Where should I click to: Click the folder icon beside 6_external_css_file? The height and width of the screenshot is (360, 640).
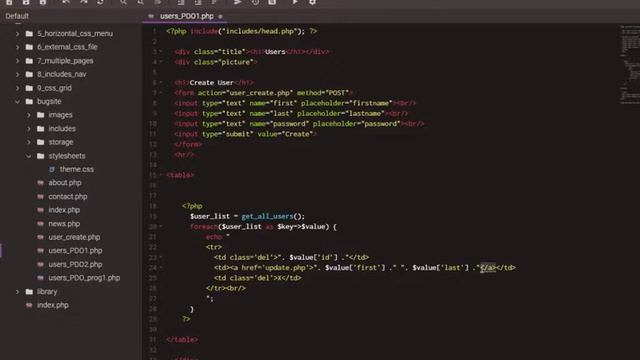29,47
